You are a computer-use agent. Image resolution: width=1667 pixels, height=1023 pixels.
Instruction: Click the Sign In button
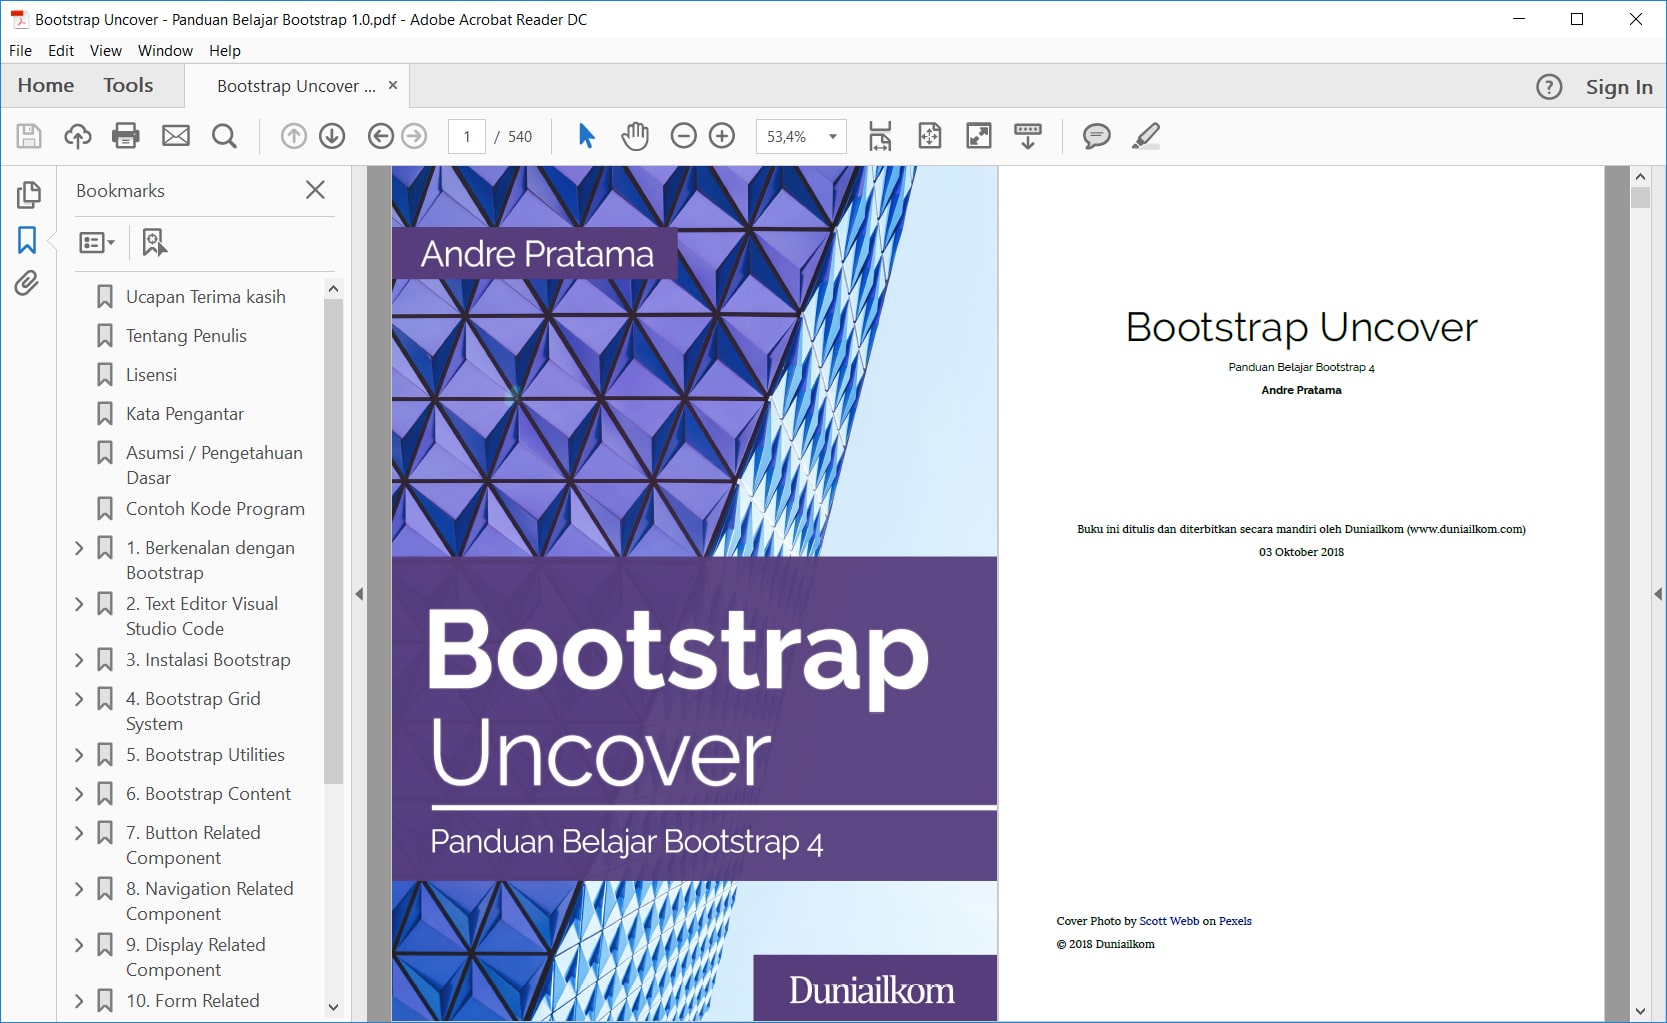pos(1619,87)
